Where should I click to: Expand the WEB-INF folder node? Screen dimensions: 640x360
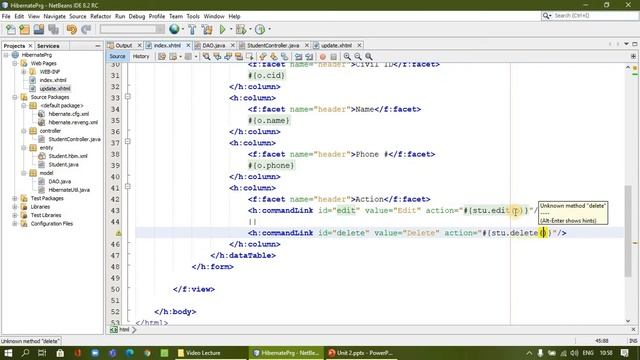coord(23,72)
